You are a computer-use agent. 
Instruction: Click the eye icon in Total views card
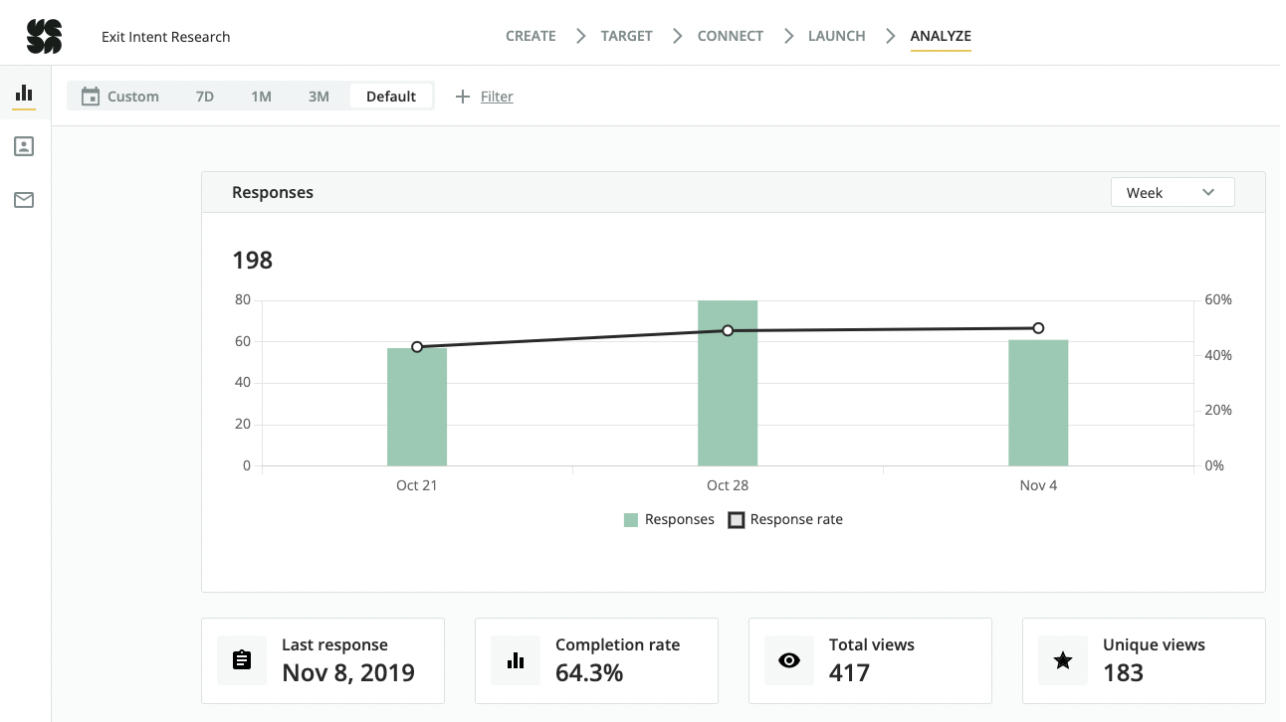[789, 660]
